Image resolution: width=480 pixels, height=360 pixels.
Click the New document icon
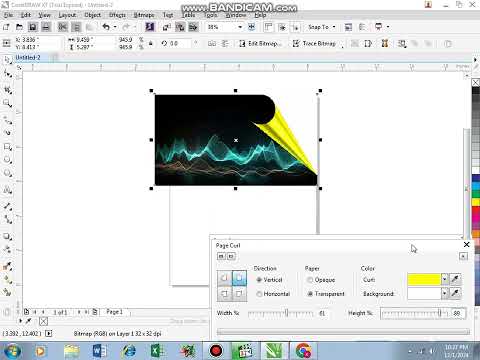(6, 27)
